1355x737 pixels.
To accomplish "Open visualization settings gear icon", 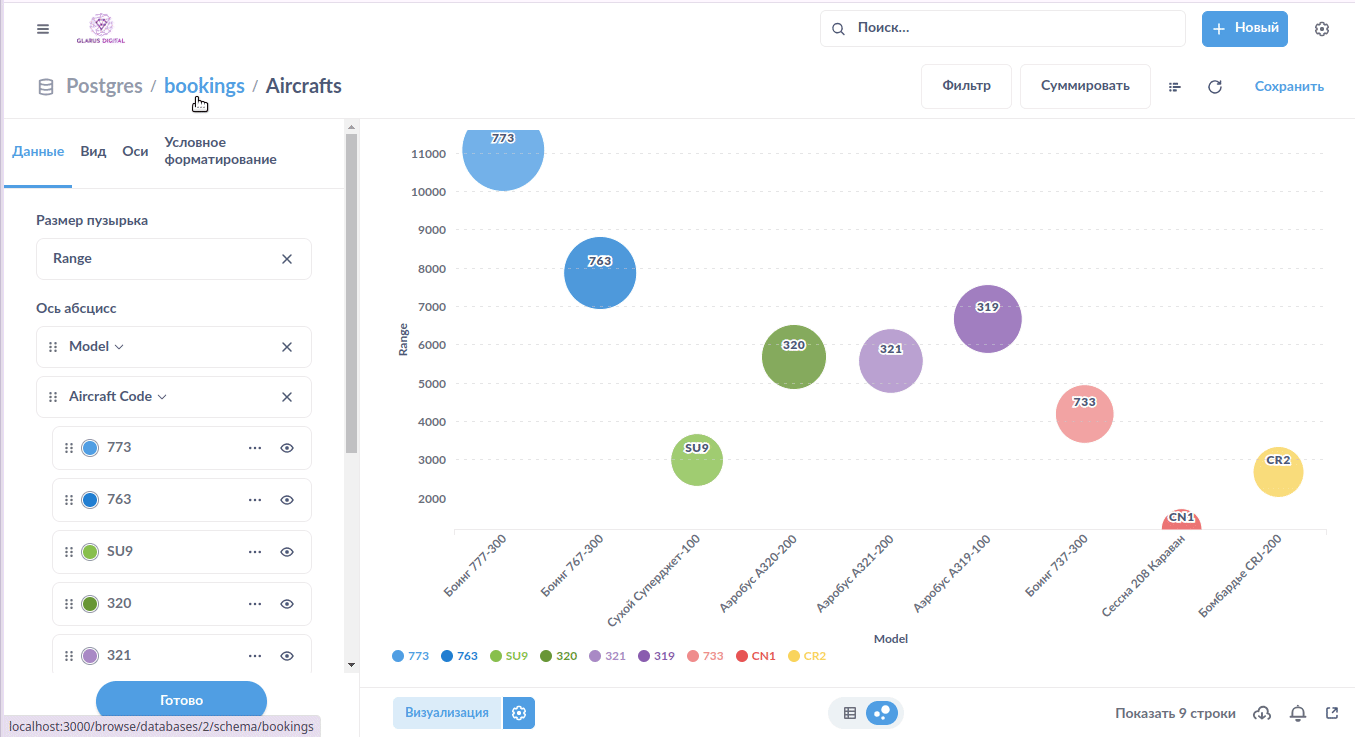I will (518, 713).
